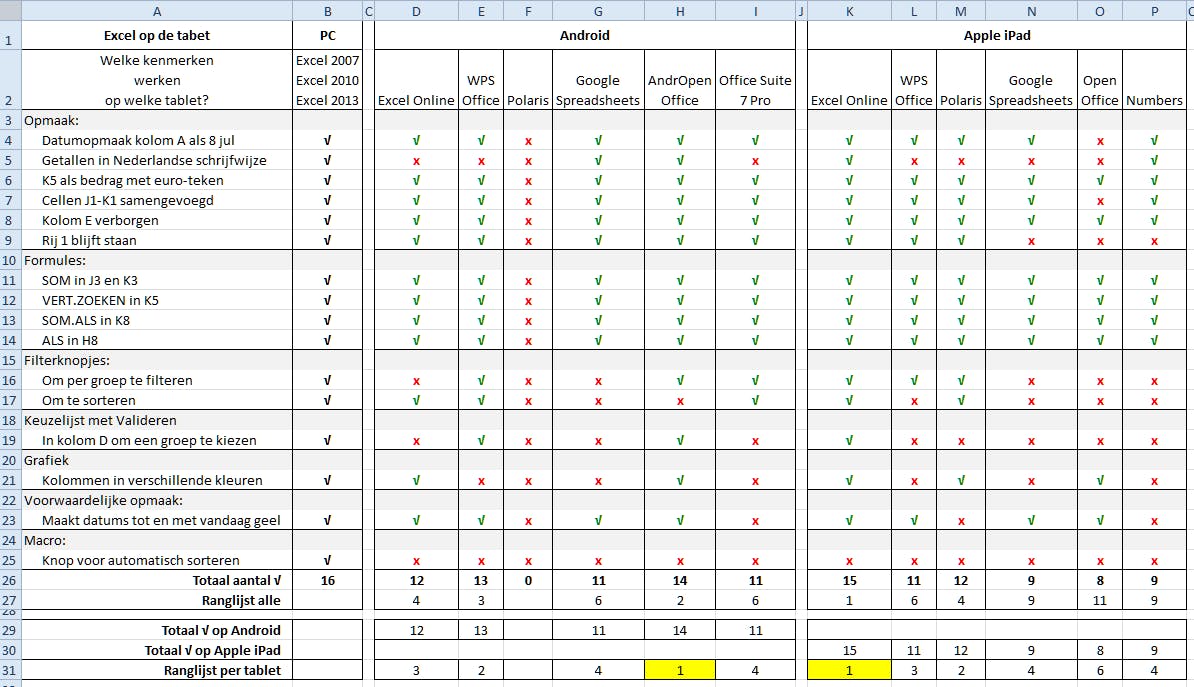Select row header 26
This screenshot has height=687, width=1194.
click(9, 580)
